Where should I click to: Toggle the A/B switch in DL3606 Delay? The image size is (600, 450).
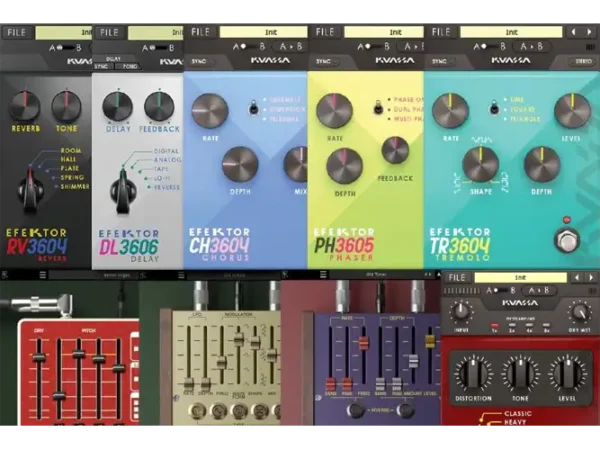pyautogui.click(x=158, y=48)
